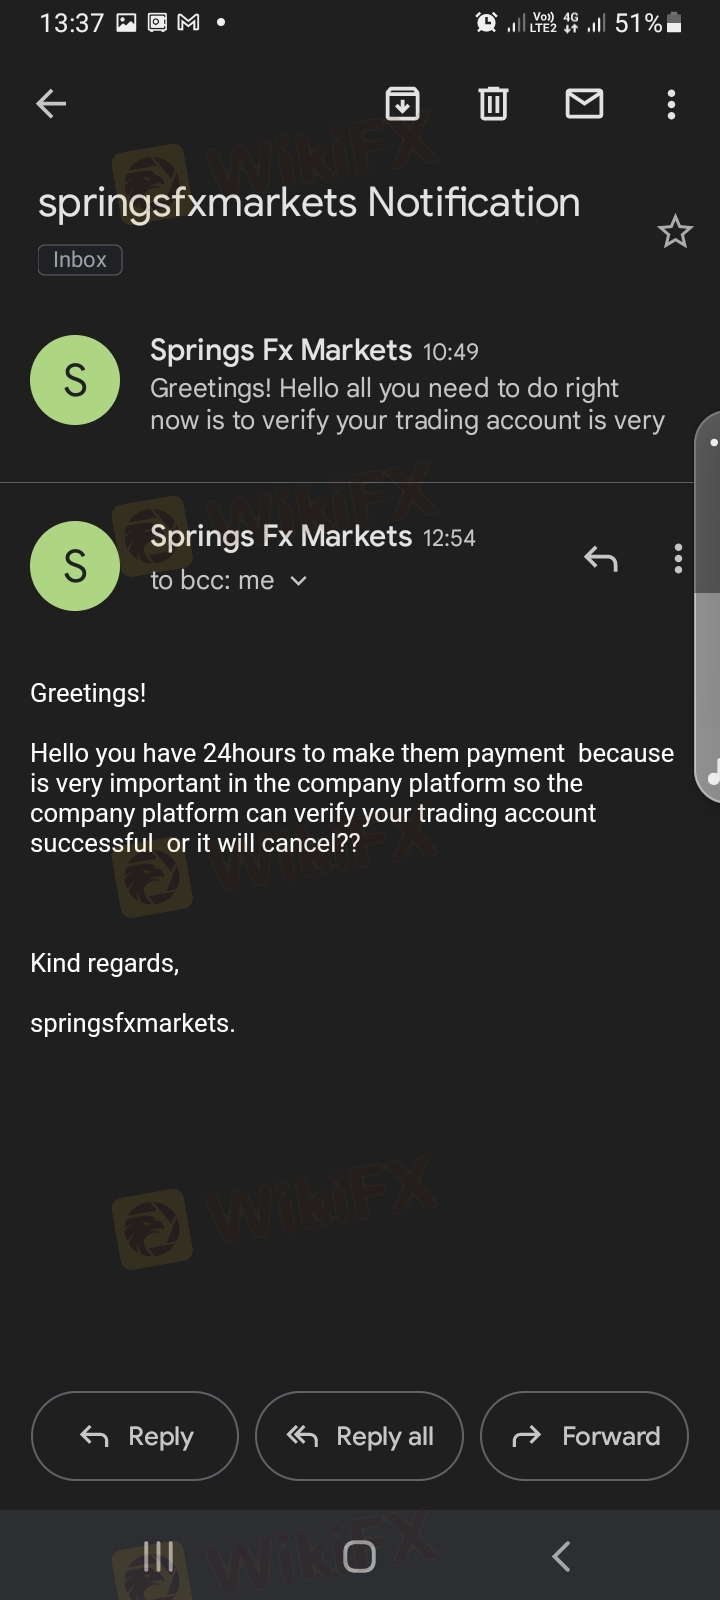
Task: Open the 12:54 message options menu
Action: (678, 559)
